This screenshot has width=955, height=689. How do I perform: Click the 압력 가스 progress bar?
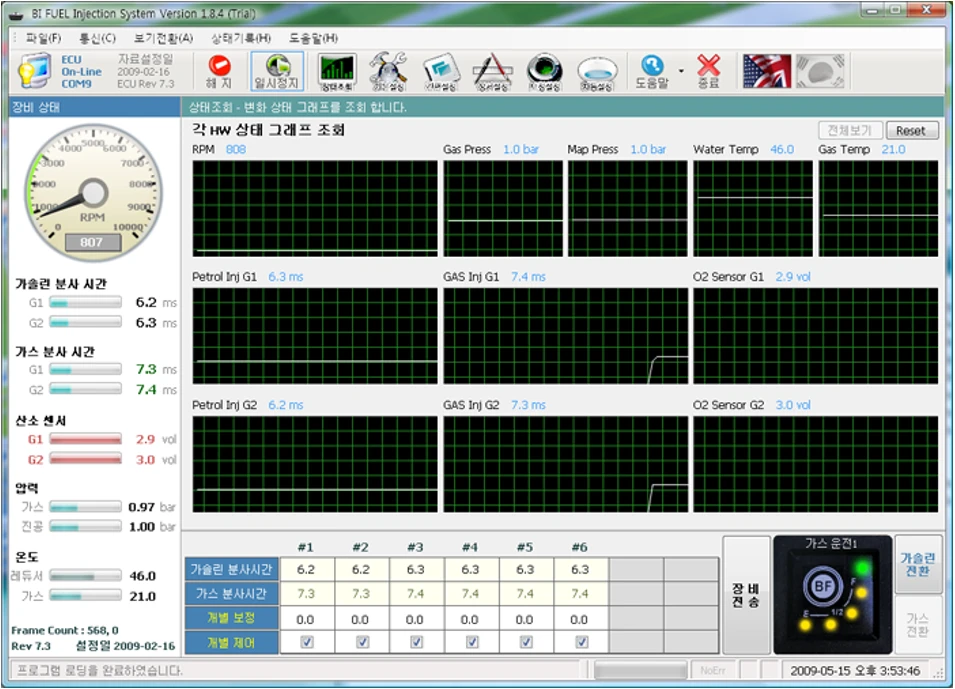coord(85,507)
